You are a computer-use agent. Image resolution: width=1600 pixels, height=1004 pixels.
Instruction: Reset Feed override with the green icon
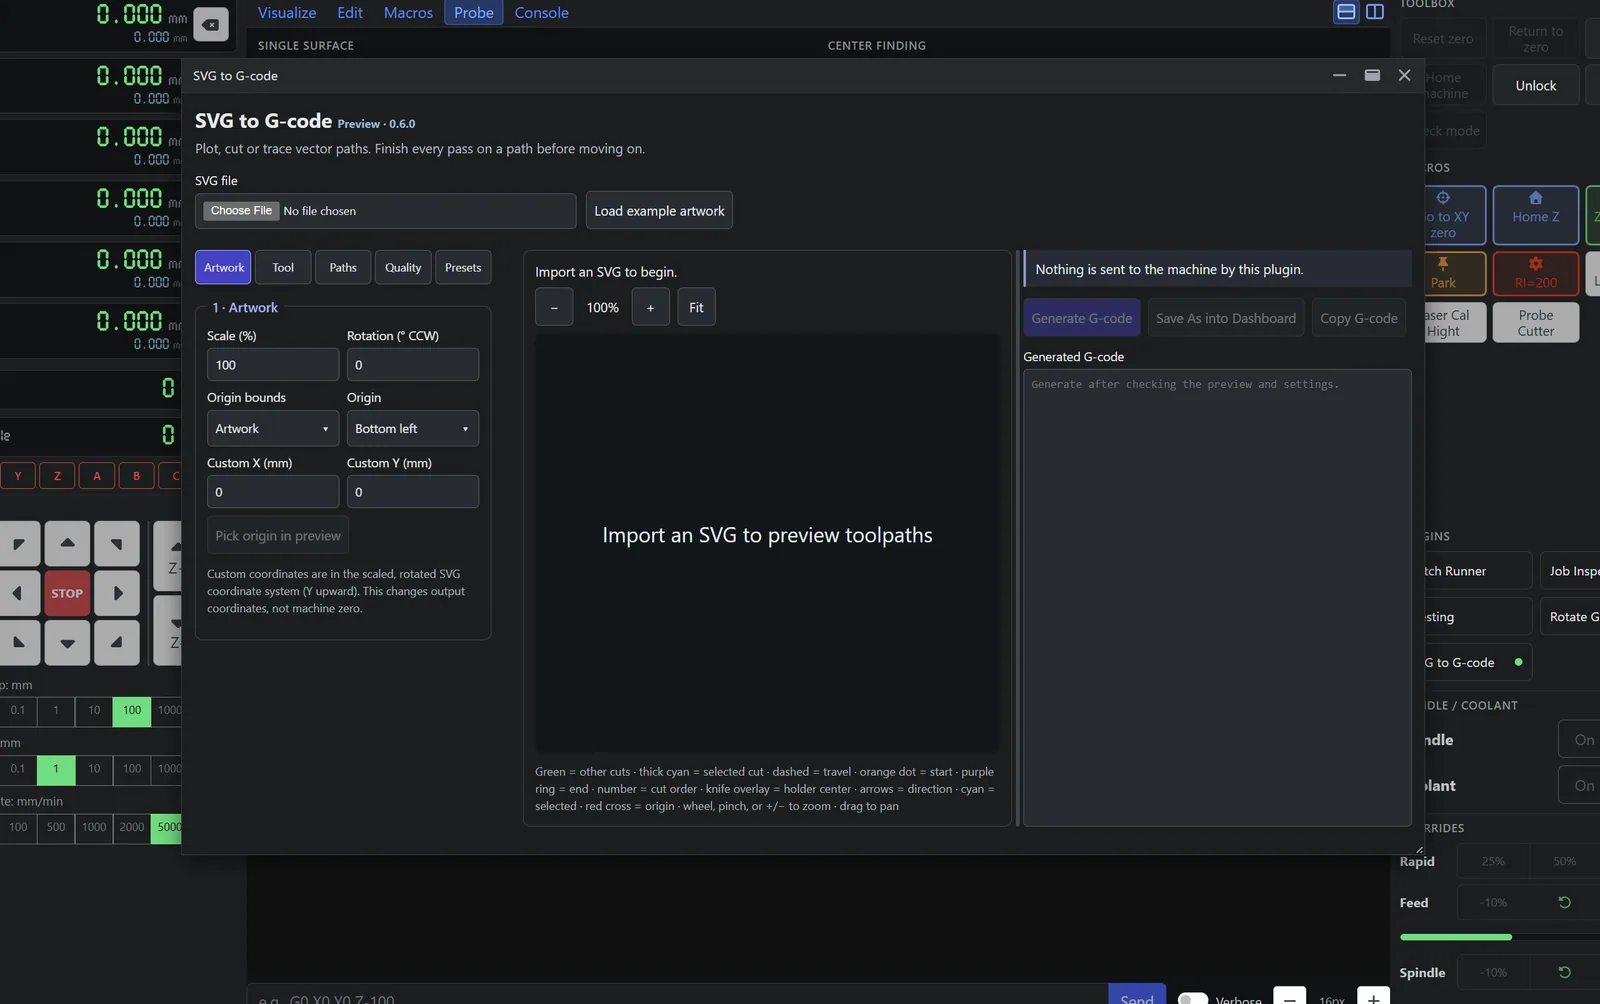[1565, 902]
